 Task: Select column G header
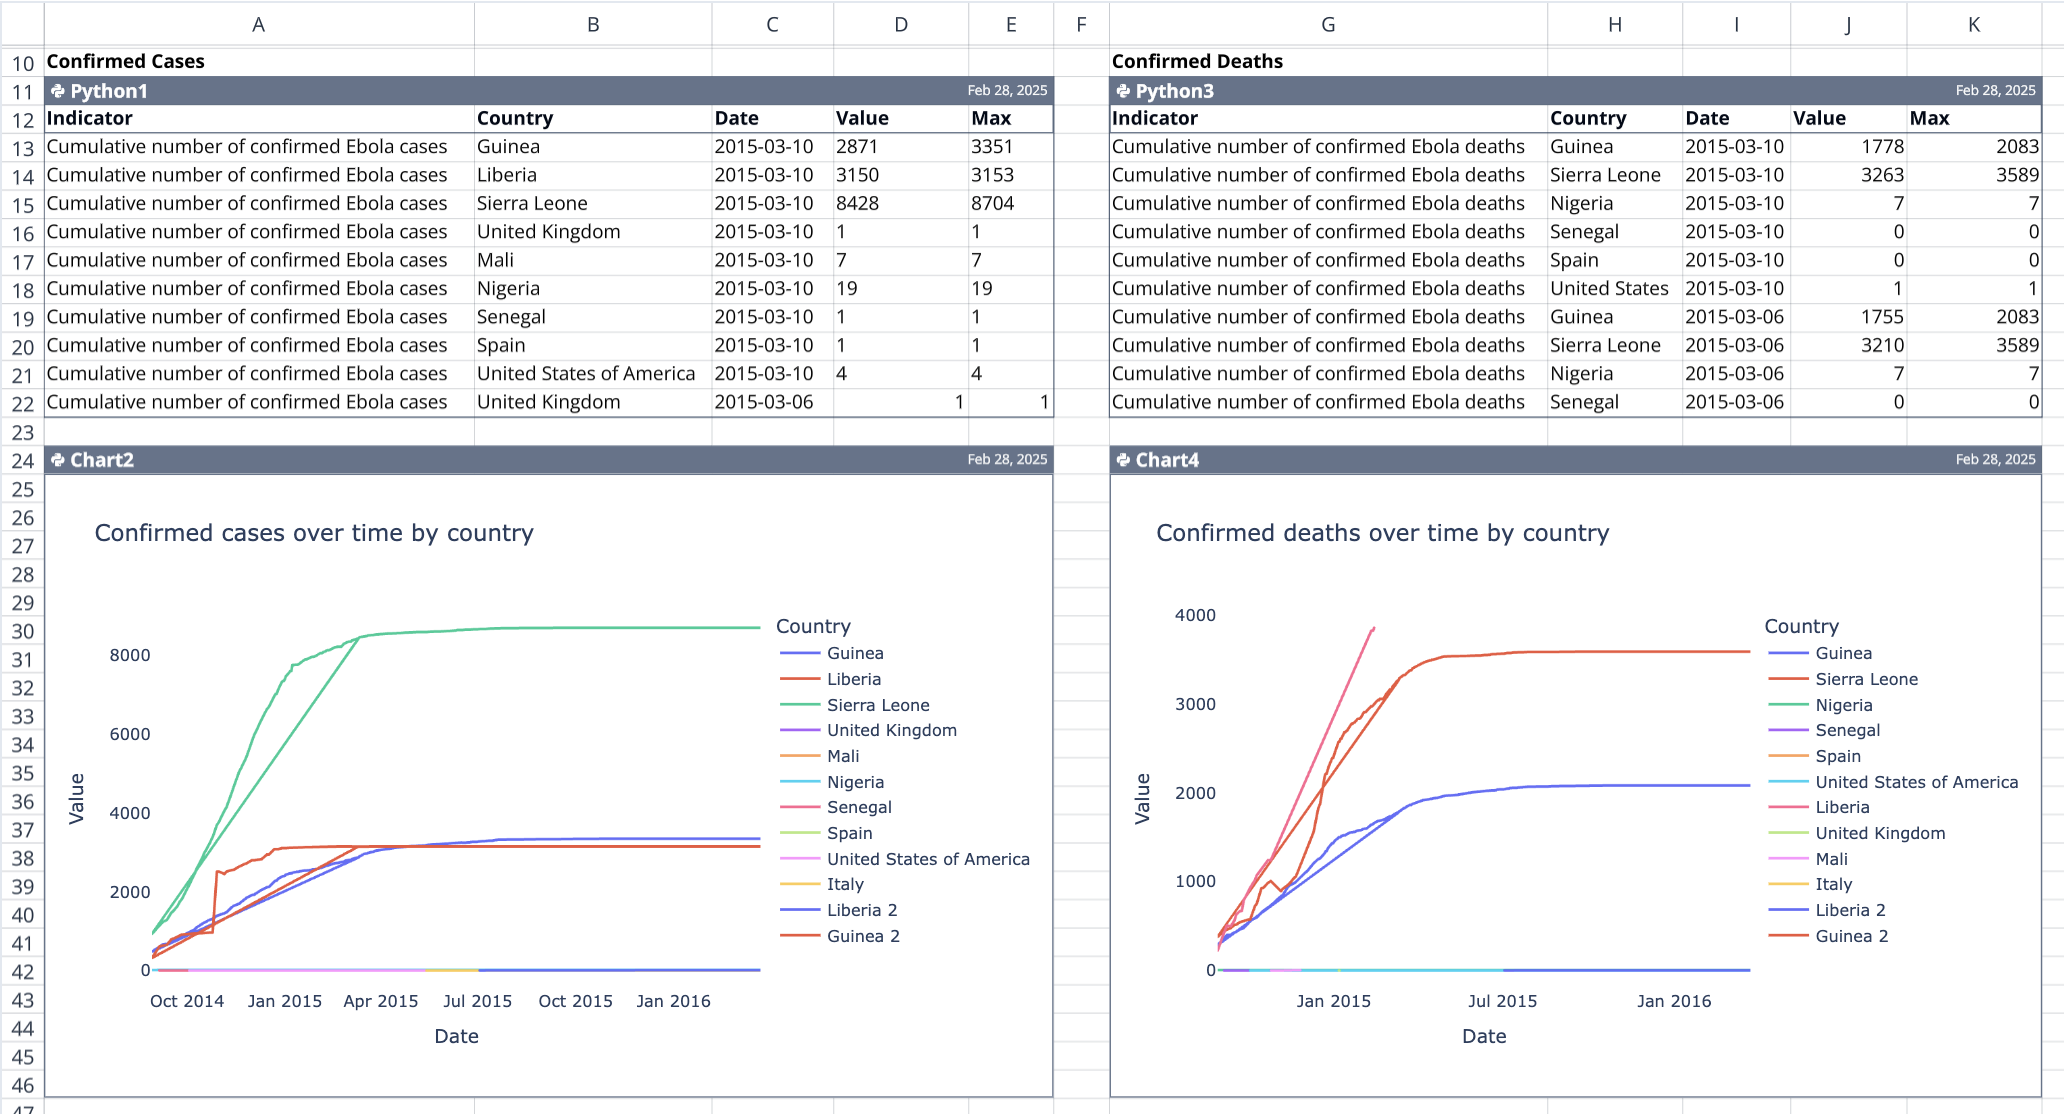click(x=1327, y=24)
